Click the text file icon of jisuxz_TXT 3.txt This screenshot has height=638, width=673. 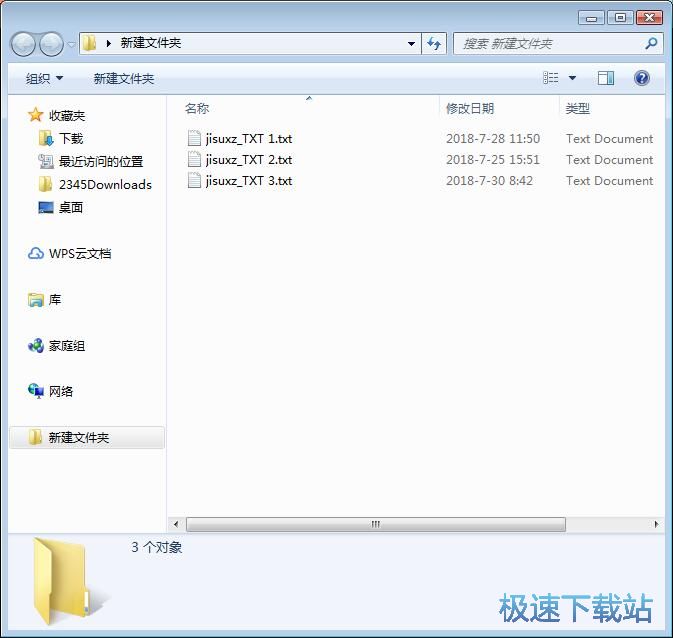(194, 180)
